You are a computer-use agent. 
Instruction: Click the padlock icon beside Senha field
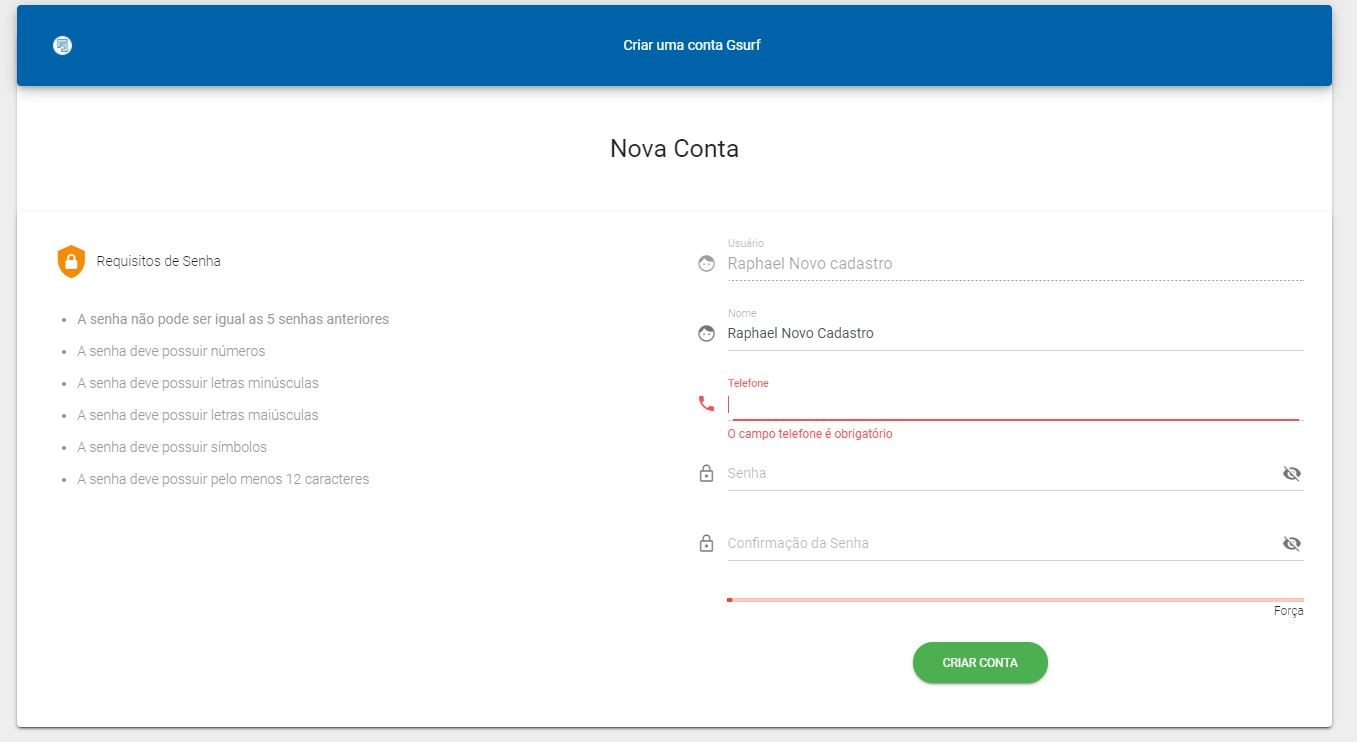click(x=706, y=474)
